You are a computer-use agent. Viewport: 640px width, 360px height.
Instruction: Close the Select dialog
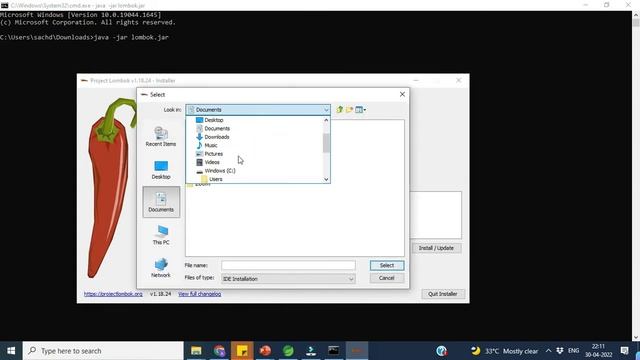click(x=402, y=94)
